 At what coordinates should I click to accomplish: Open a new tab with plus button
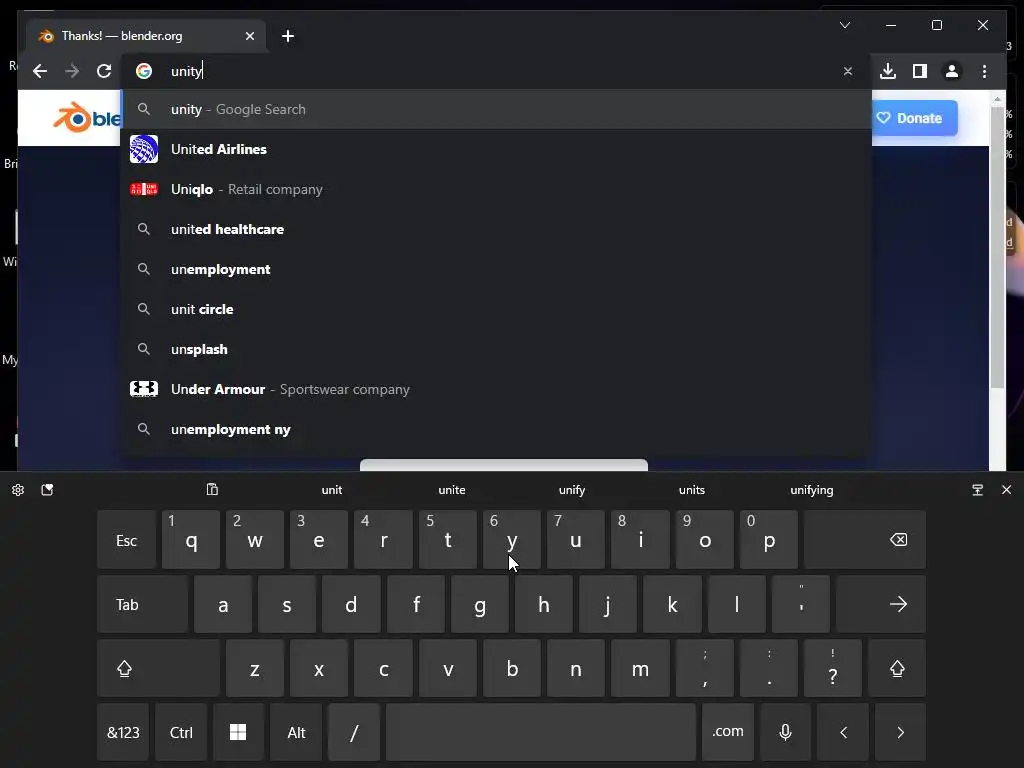point(288,36)
